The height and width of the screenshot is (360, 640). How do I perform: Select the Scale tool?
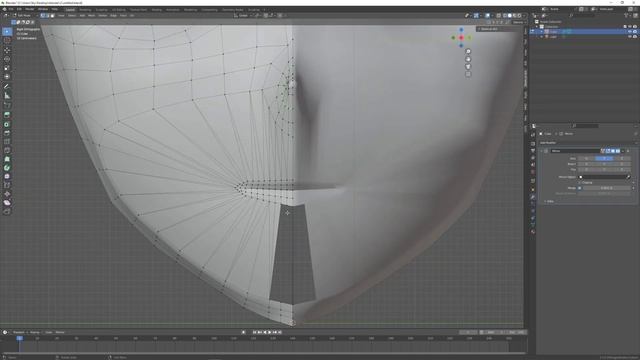click(7, 68)
